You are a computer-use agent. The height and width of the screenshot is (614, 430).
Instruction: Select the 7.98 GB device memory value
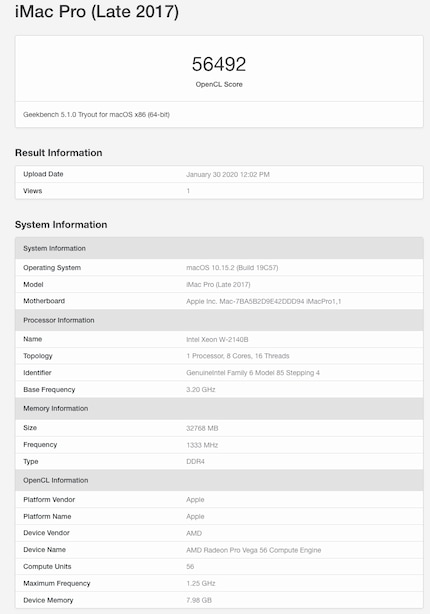click(199, 600)
